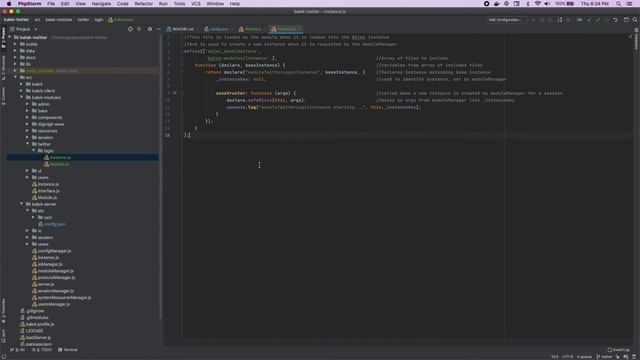Expand the admin folder
This screenshot has height=360, width=640.
pos(27,104)
